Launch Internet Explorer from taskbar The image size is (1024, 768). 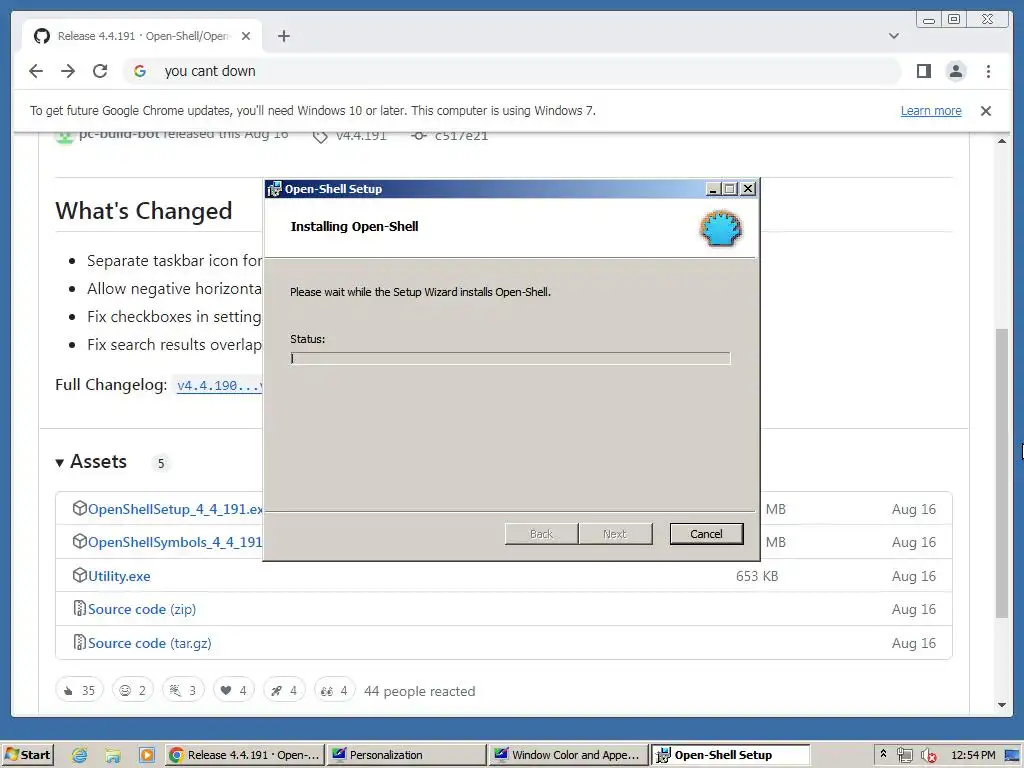click(x=80, y=755)
